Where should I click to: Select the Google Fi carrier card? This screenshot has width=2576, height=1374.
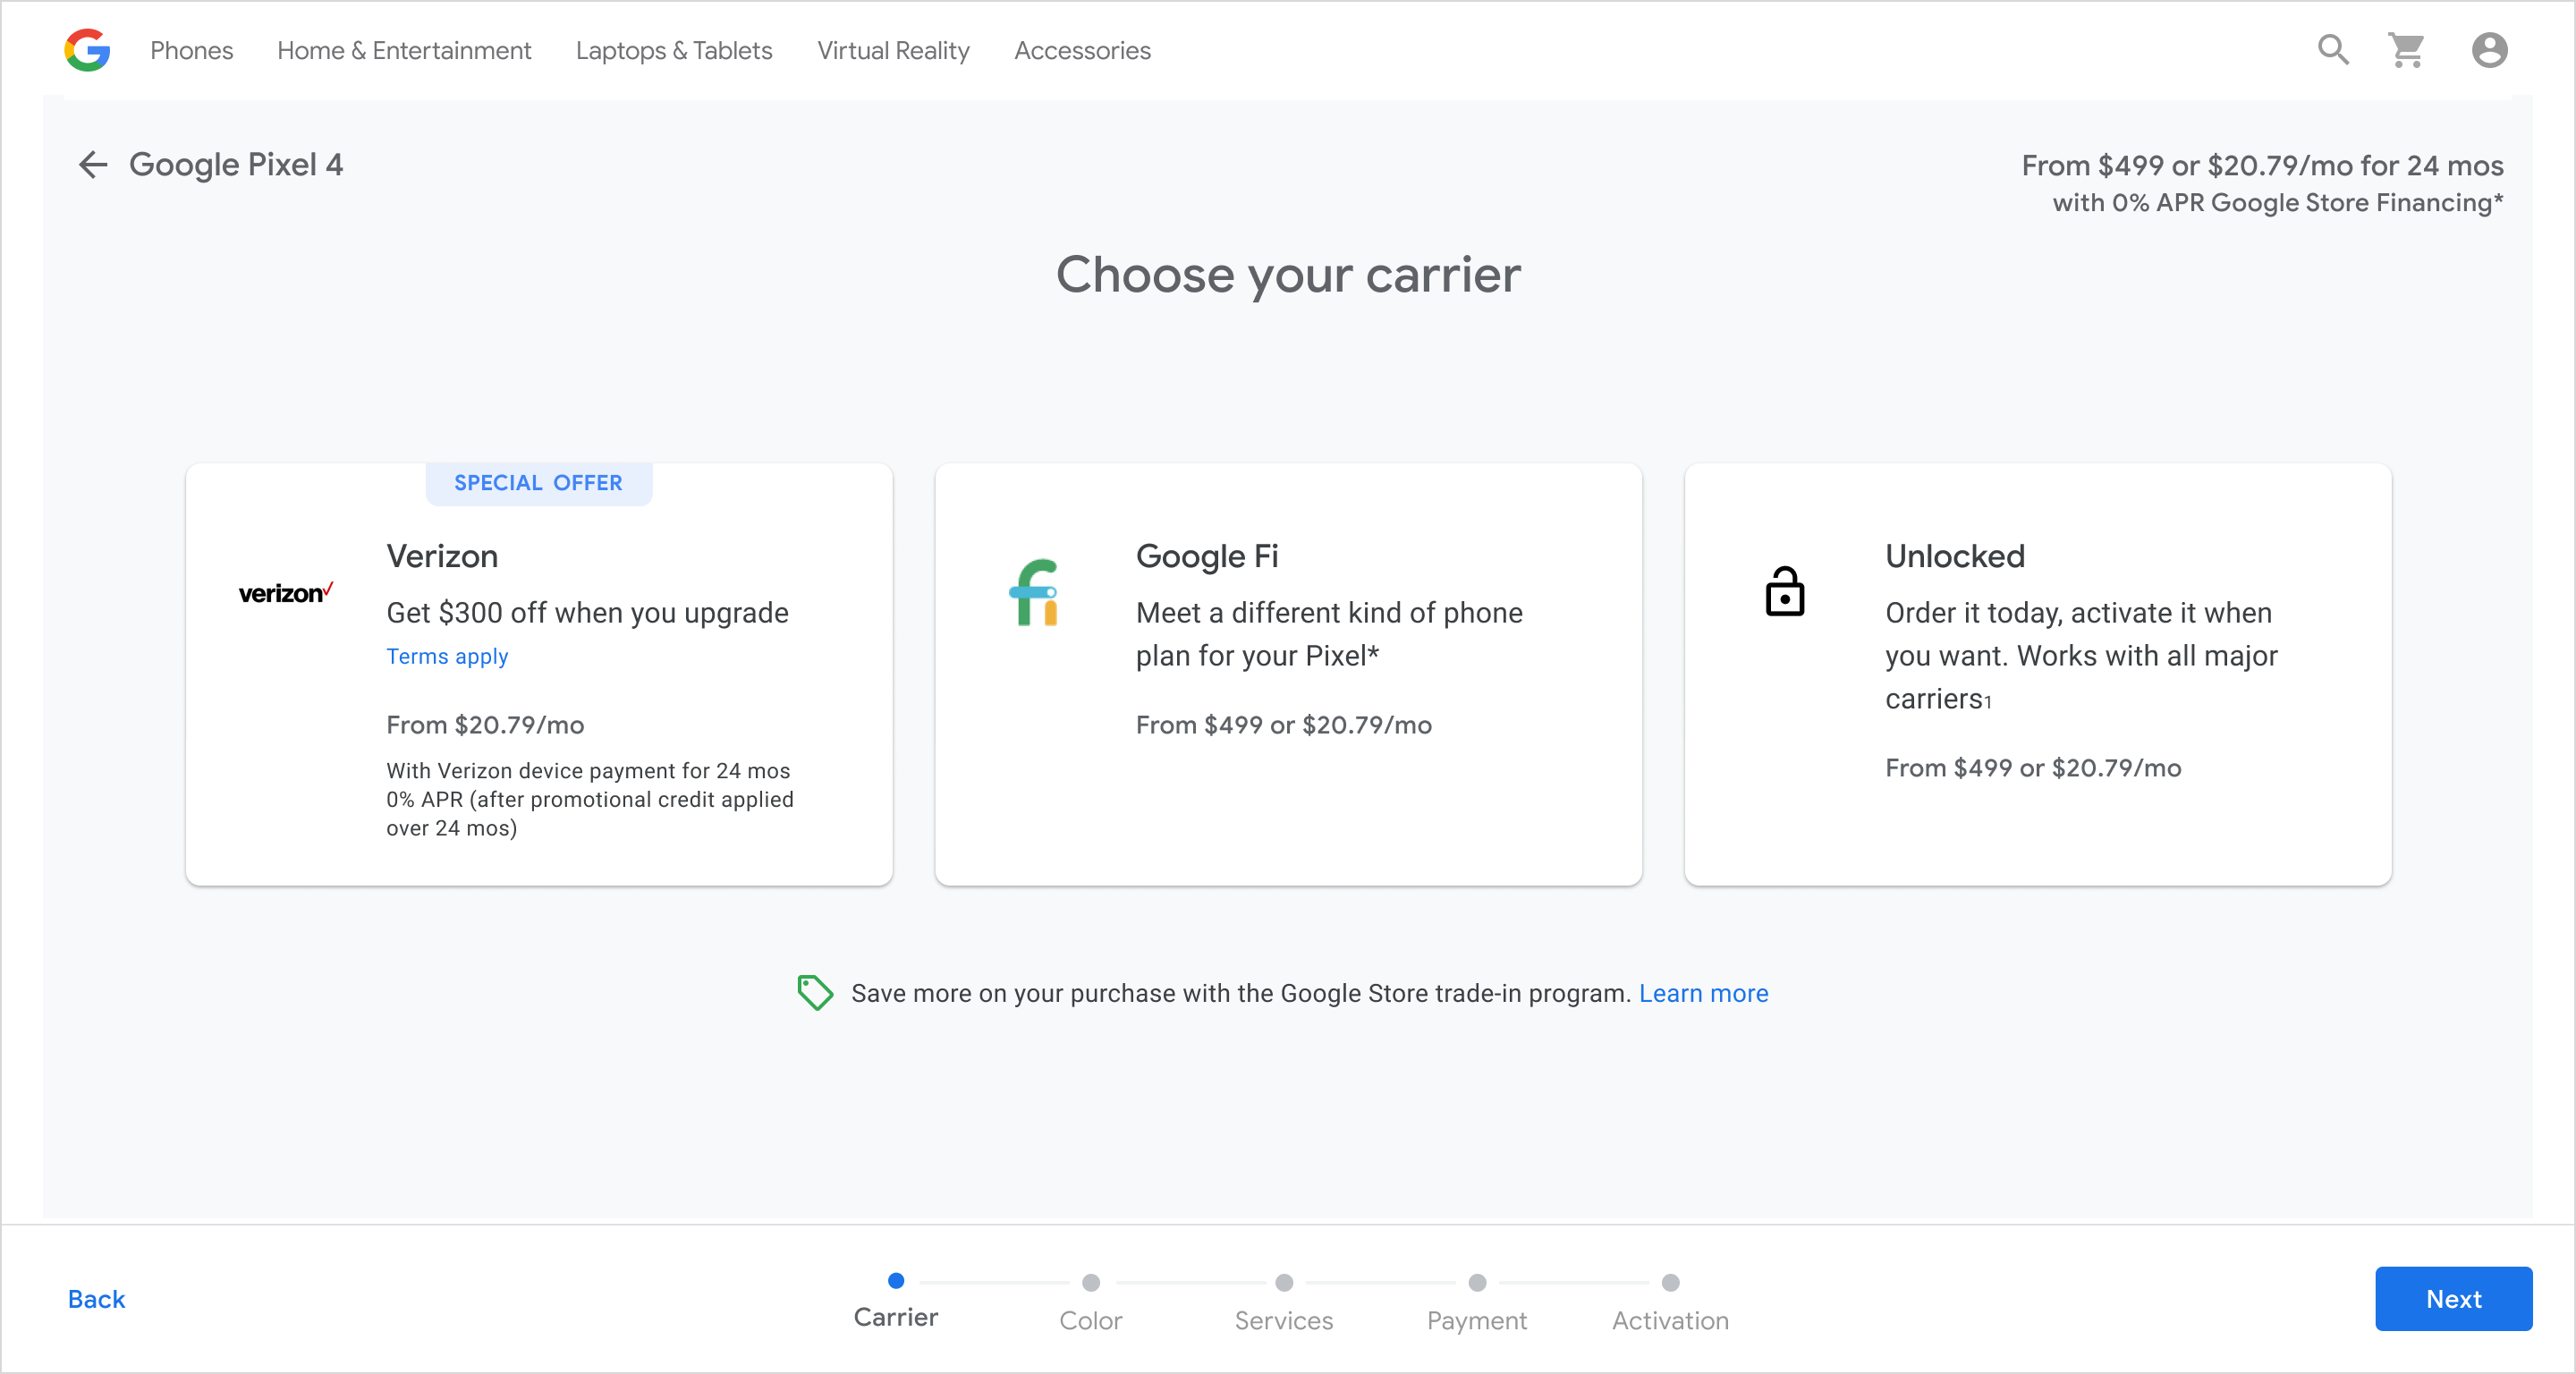pos(1288,674)
